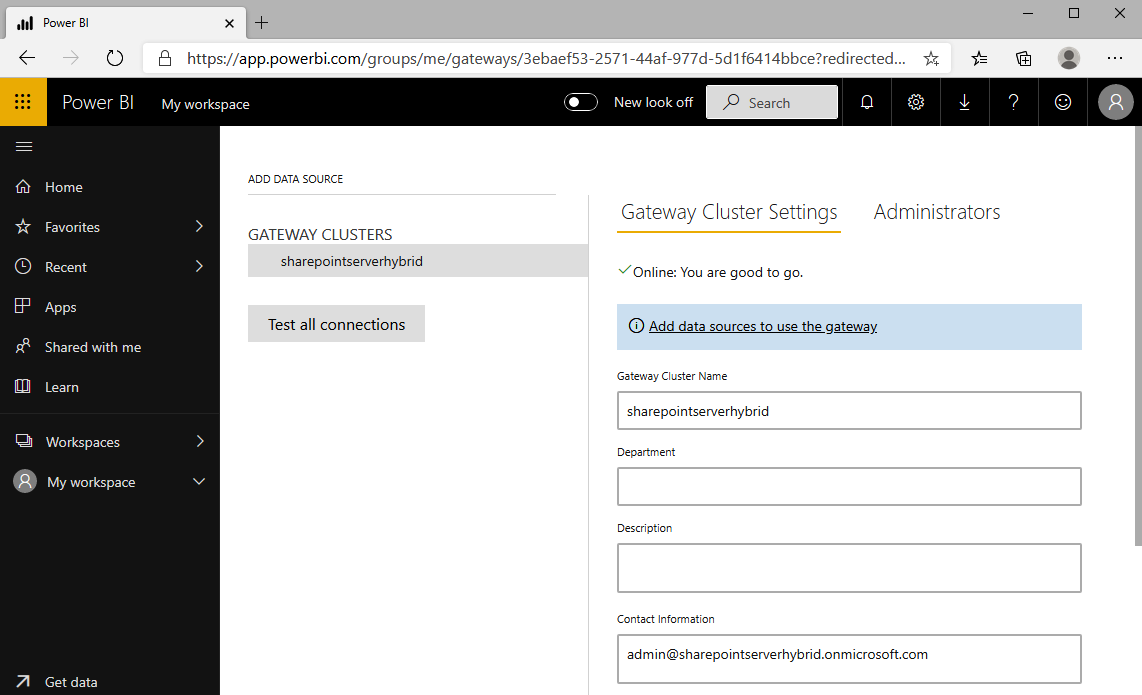The image size is (1142, 695).
Task: Click Add data sources to use the gateway
Action: (763, 326)
